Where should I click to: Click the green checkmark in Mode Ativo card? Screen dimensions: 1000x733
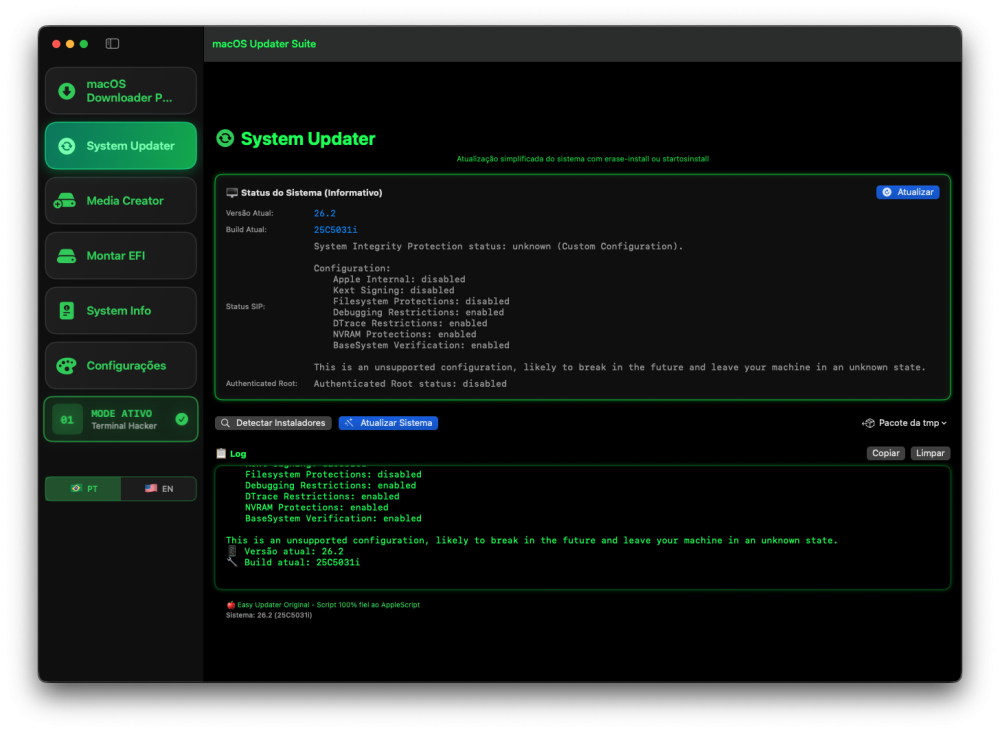pyautogui.click(x=182, y=419)
